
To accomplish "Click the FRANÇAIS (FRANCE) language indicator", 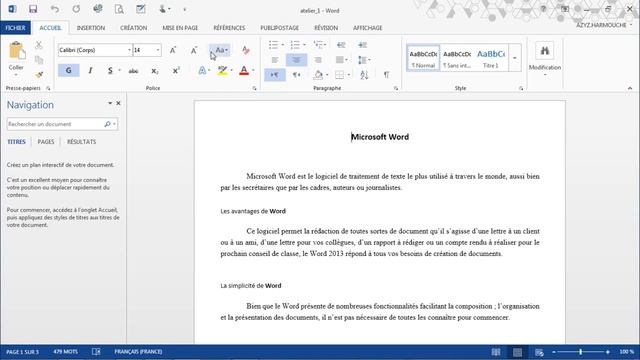I will tap(138, 351).
